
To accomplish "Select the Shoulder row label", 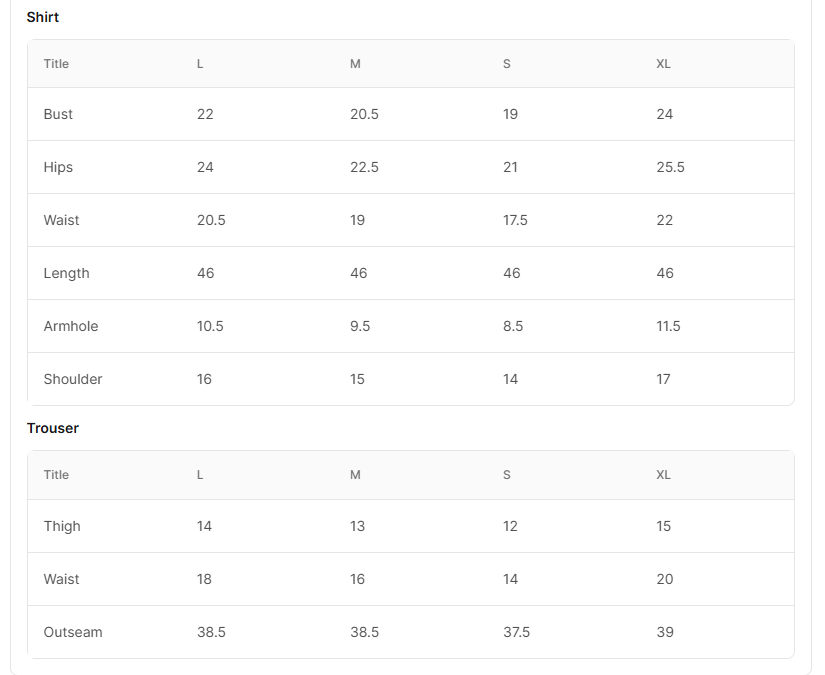I will 73,379.
